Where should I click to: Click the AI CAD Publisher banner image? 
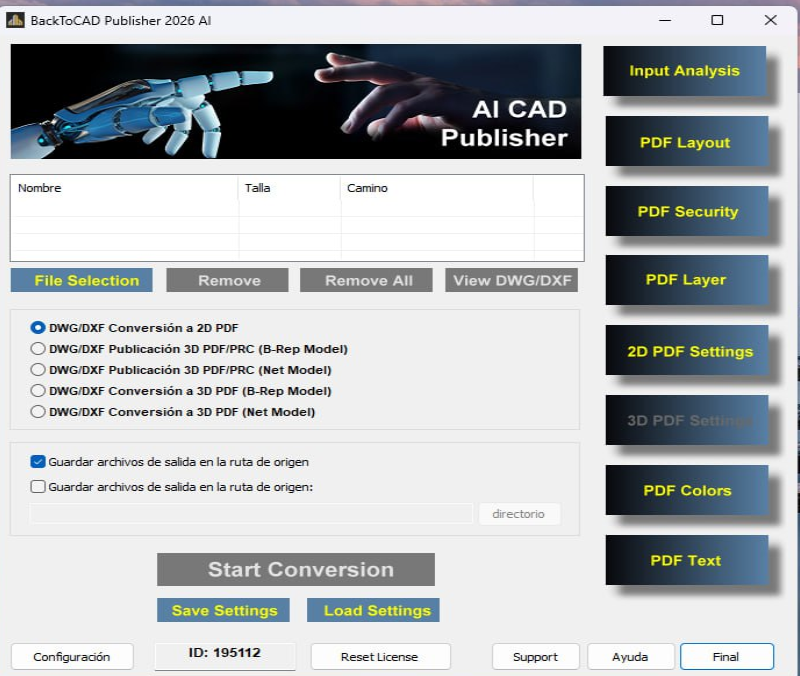point(296,102)
